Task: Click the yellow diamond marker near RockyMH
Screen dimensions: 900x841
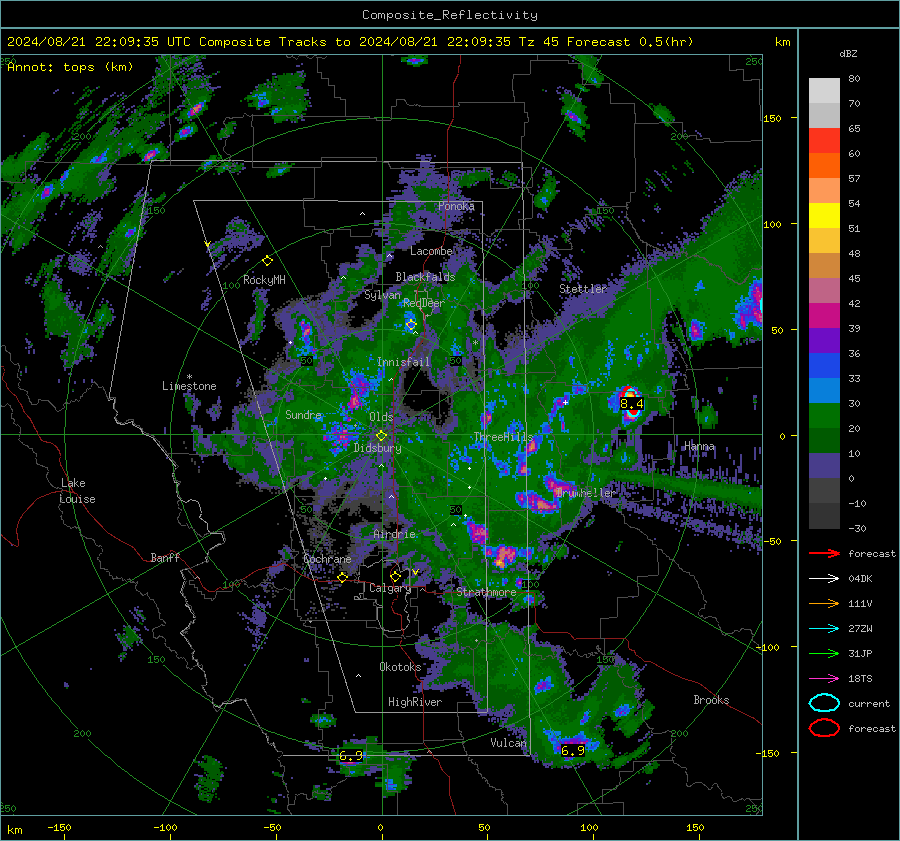Action: 267,261
